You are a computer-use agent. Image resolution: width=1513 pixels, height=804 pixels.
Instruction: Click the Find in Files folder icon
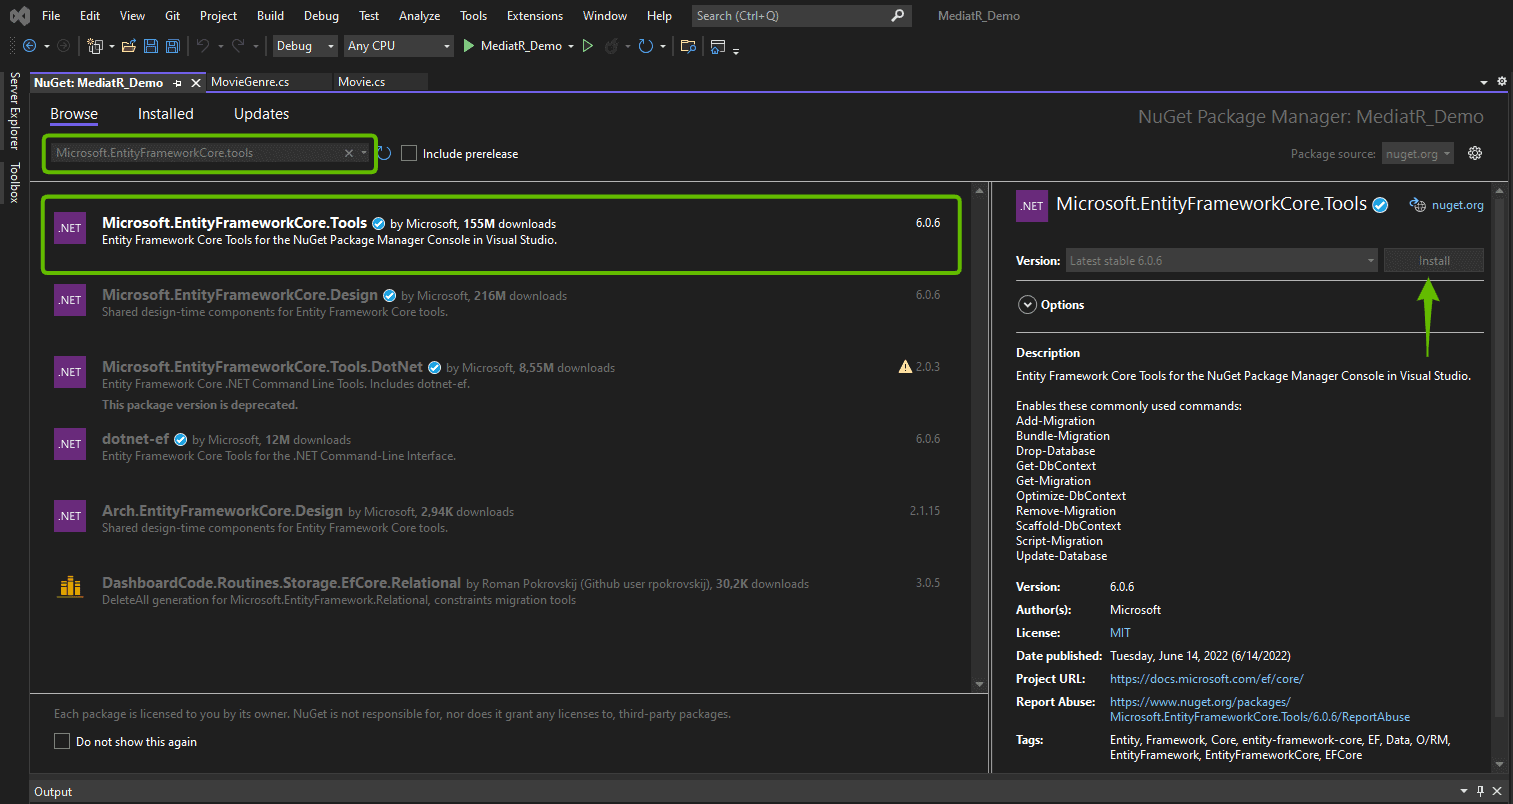pyautogui.click(x=687, y=46)
